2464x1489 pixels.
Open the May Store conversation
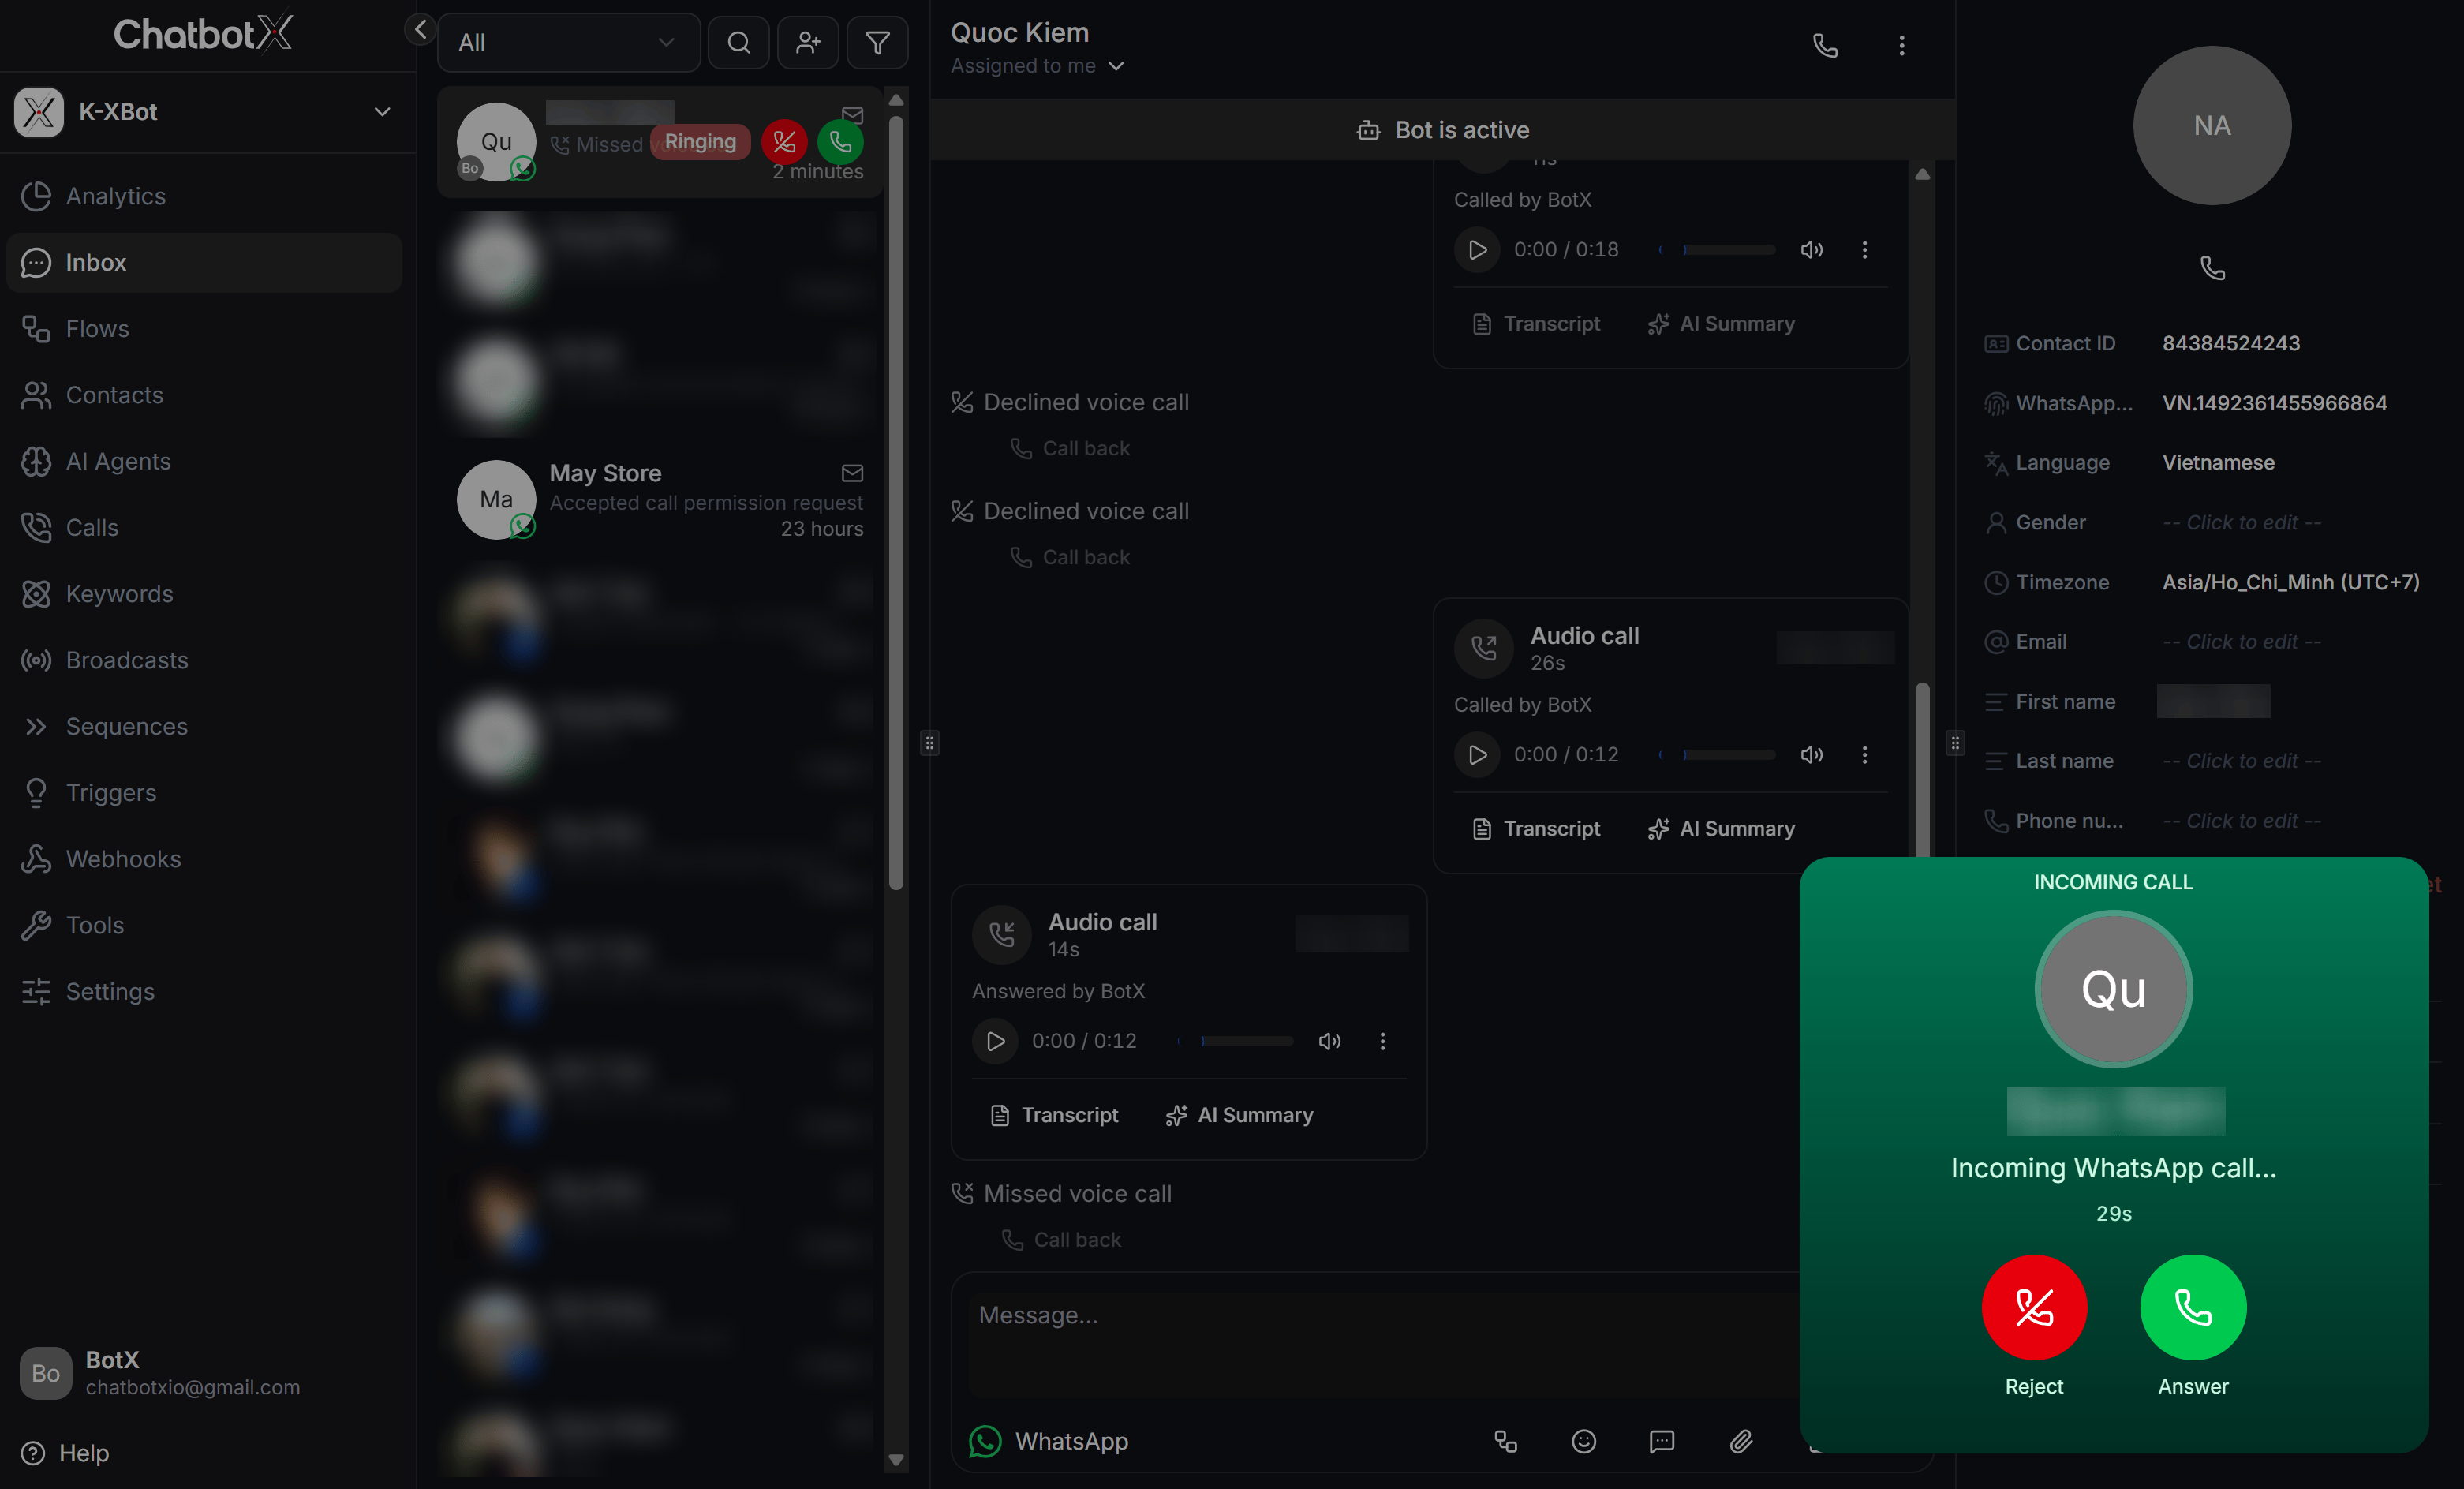660,500
